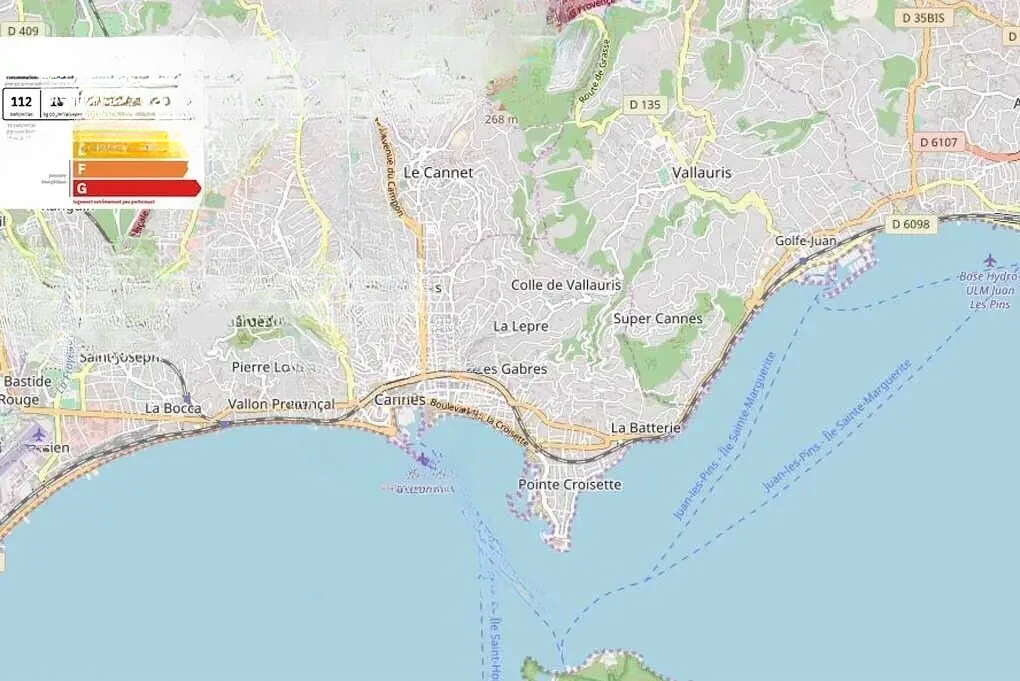Viewport: 1020px width, 681px height.
Task: Click the La Bocca label
Action: pos(173,408)
